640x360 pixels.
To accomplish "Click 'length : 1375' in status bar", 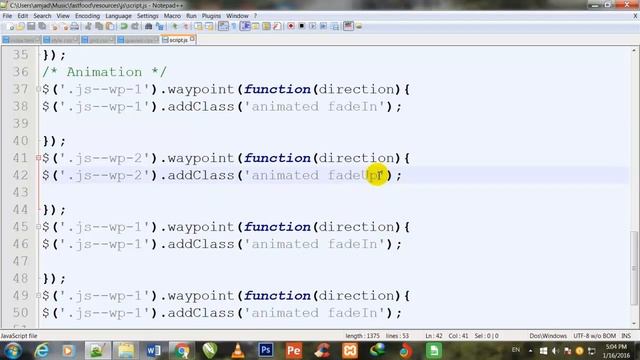I will [362, 336].
